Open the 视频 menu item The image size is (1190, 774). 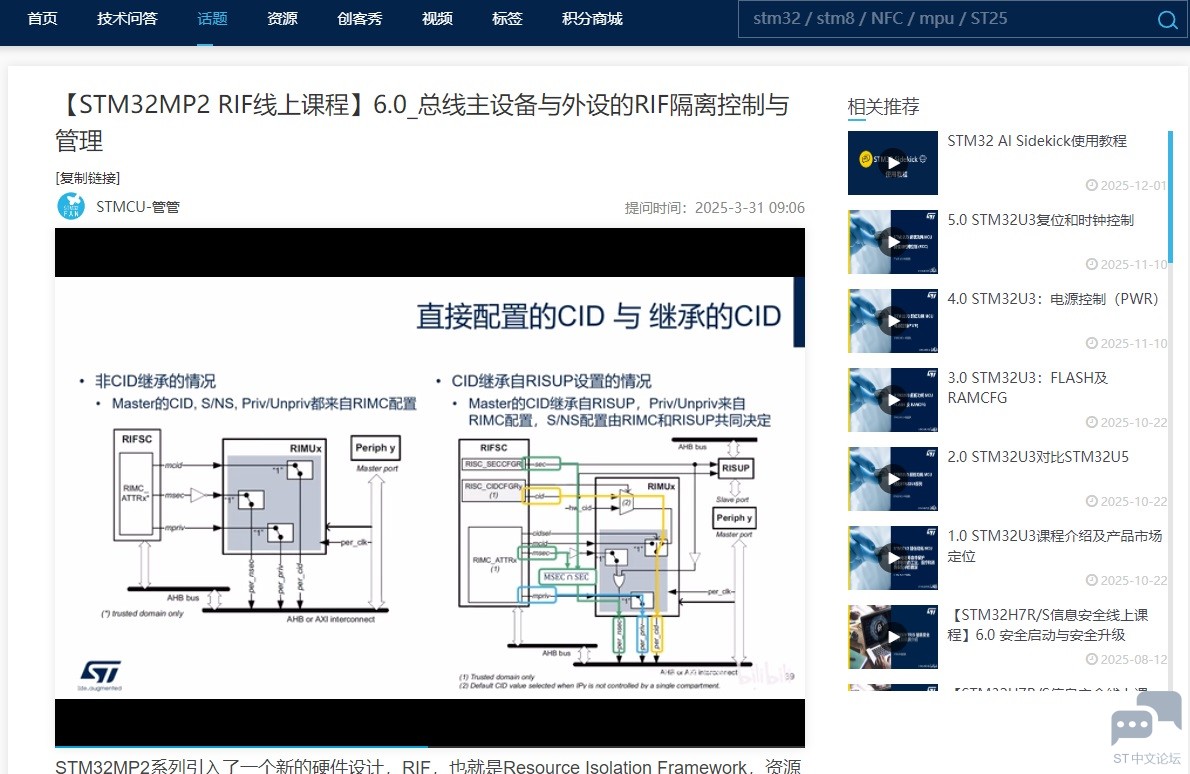pos(437,19)
